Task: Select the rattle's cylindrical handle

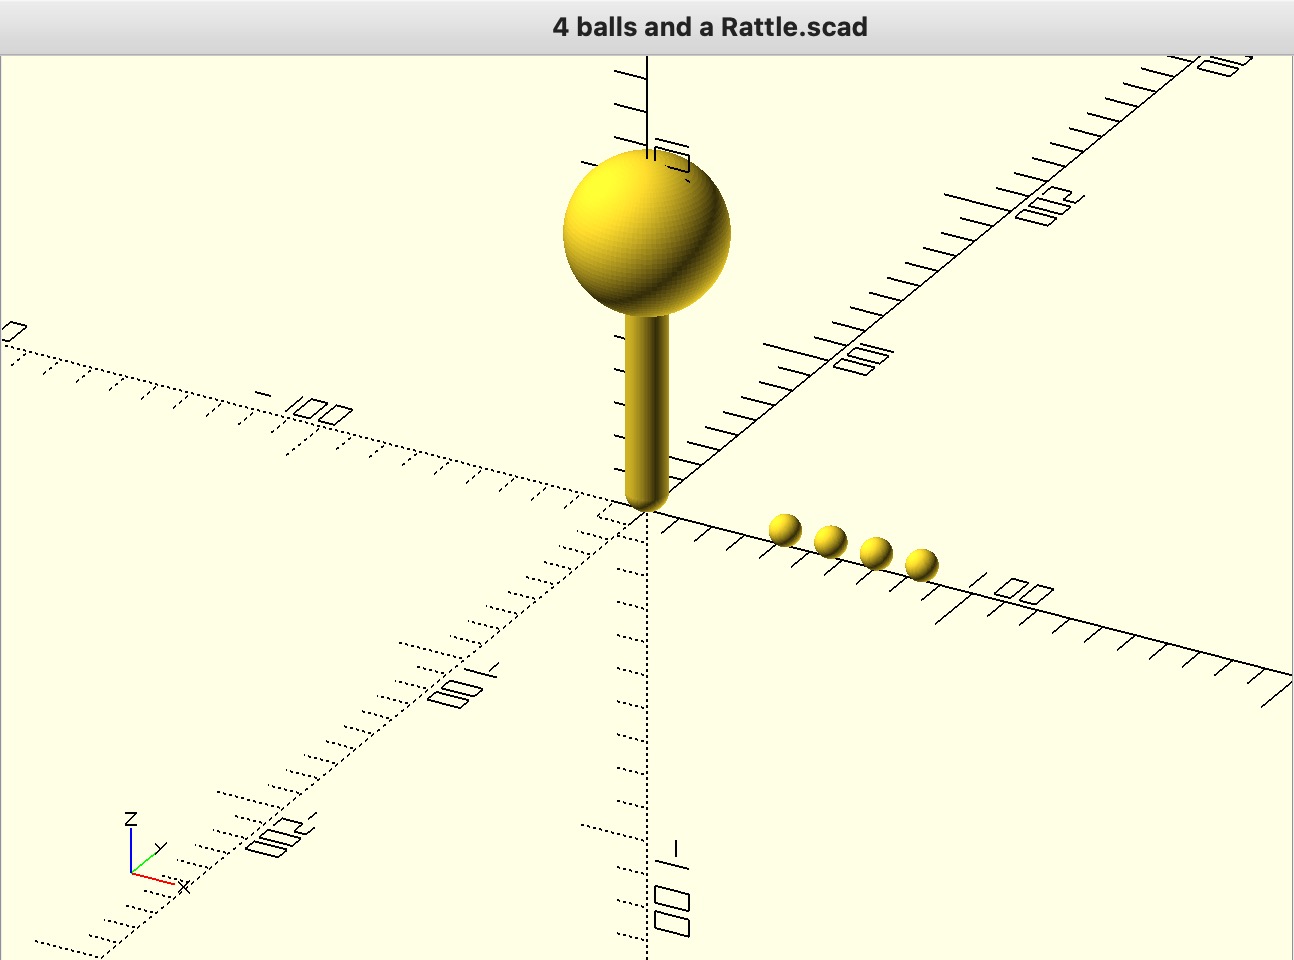Action: pyautogui.click(x=646, y=400)
